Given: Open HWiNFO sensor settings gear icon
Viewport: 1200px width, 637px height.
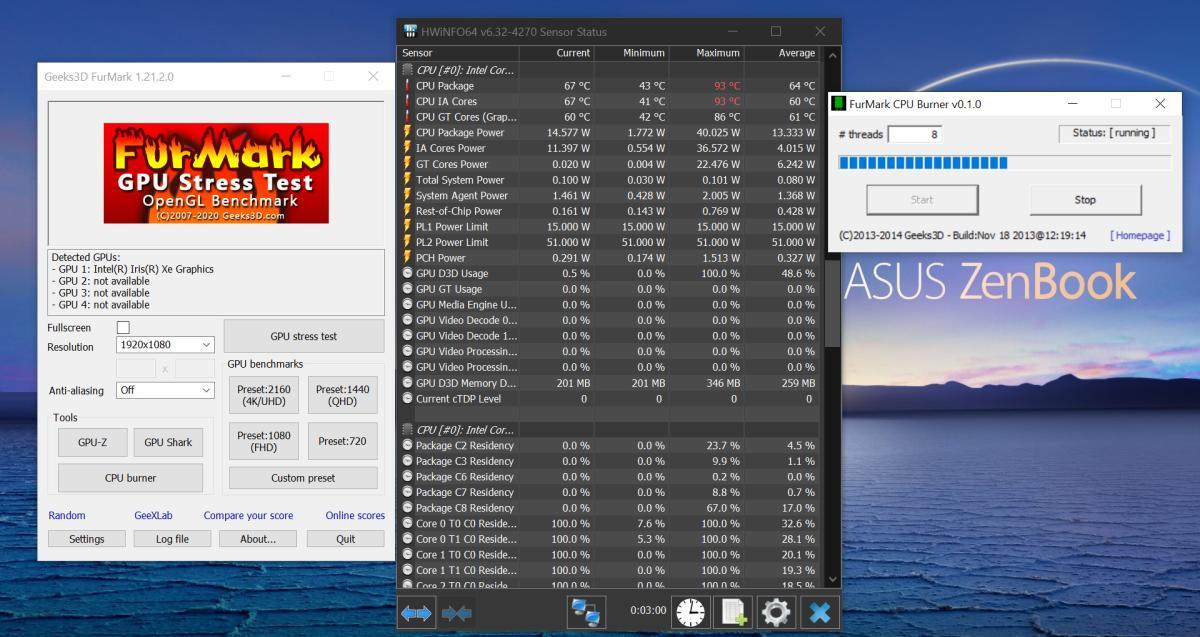Looking at the screenshot, I should pos(776,612).
